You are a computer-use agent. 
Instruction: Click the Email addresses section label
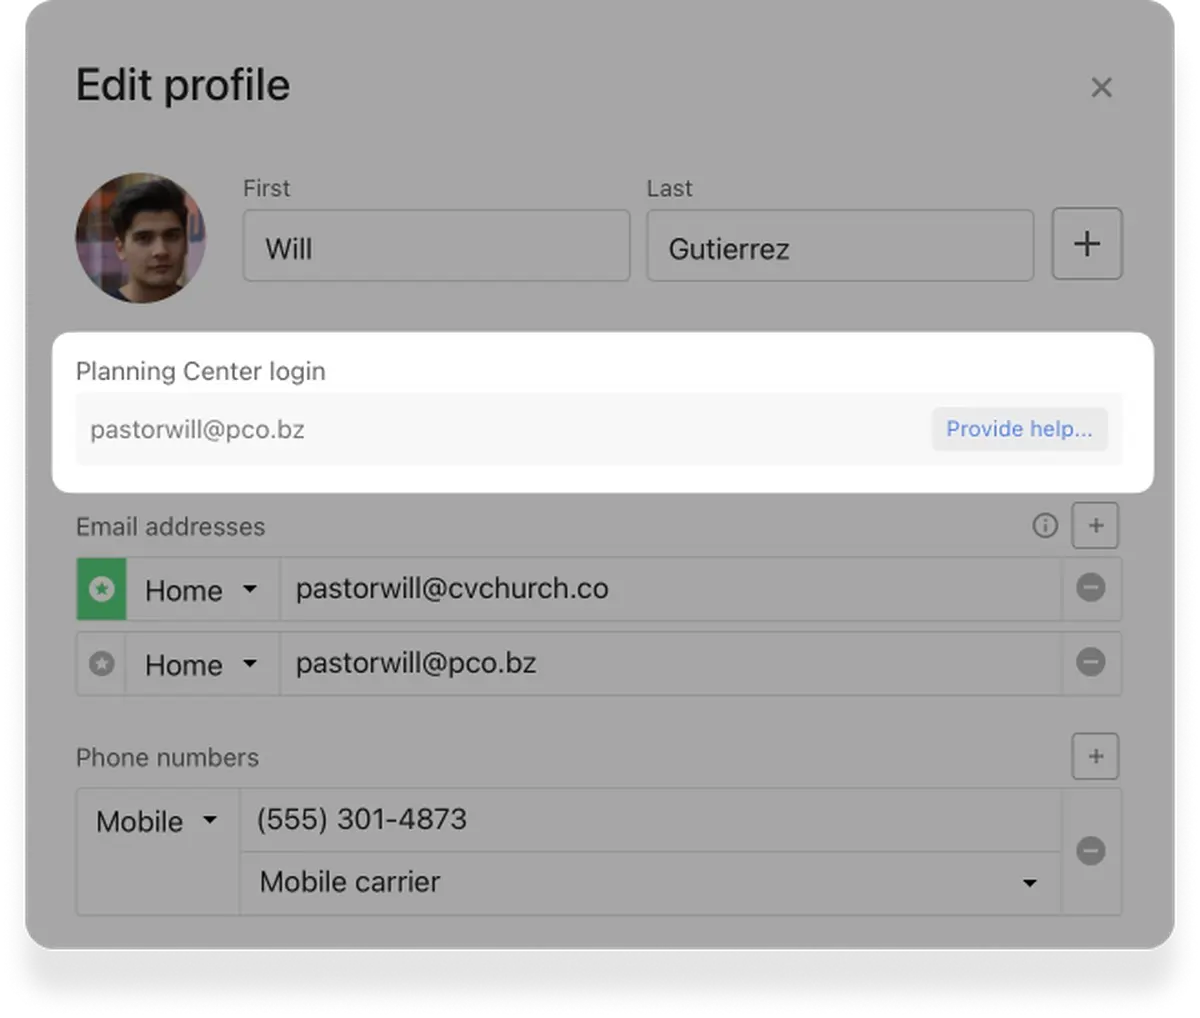click(171, 527)
